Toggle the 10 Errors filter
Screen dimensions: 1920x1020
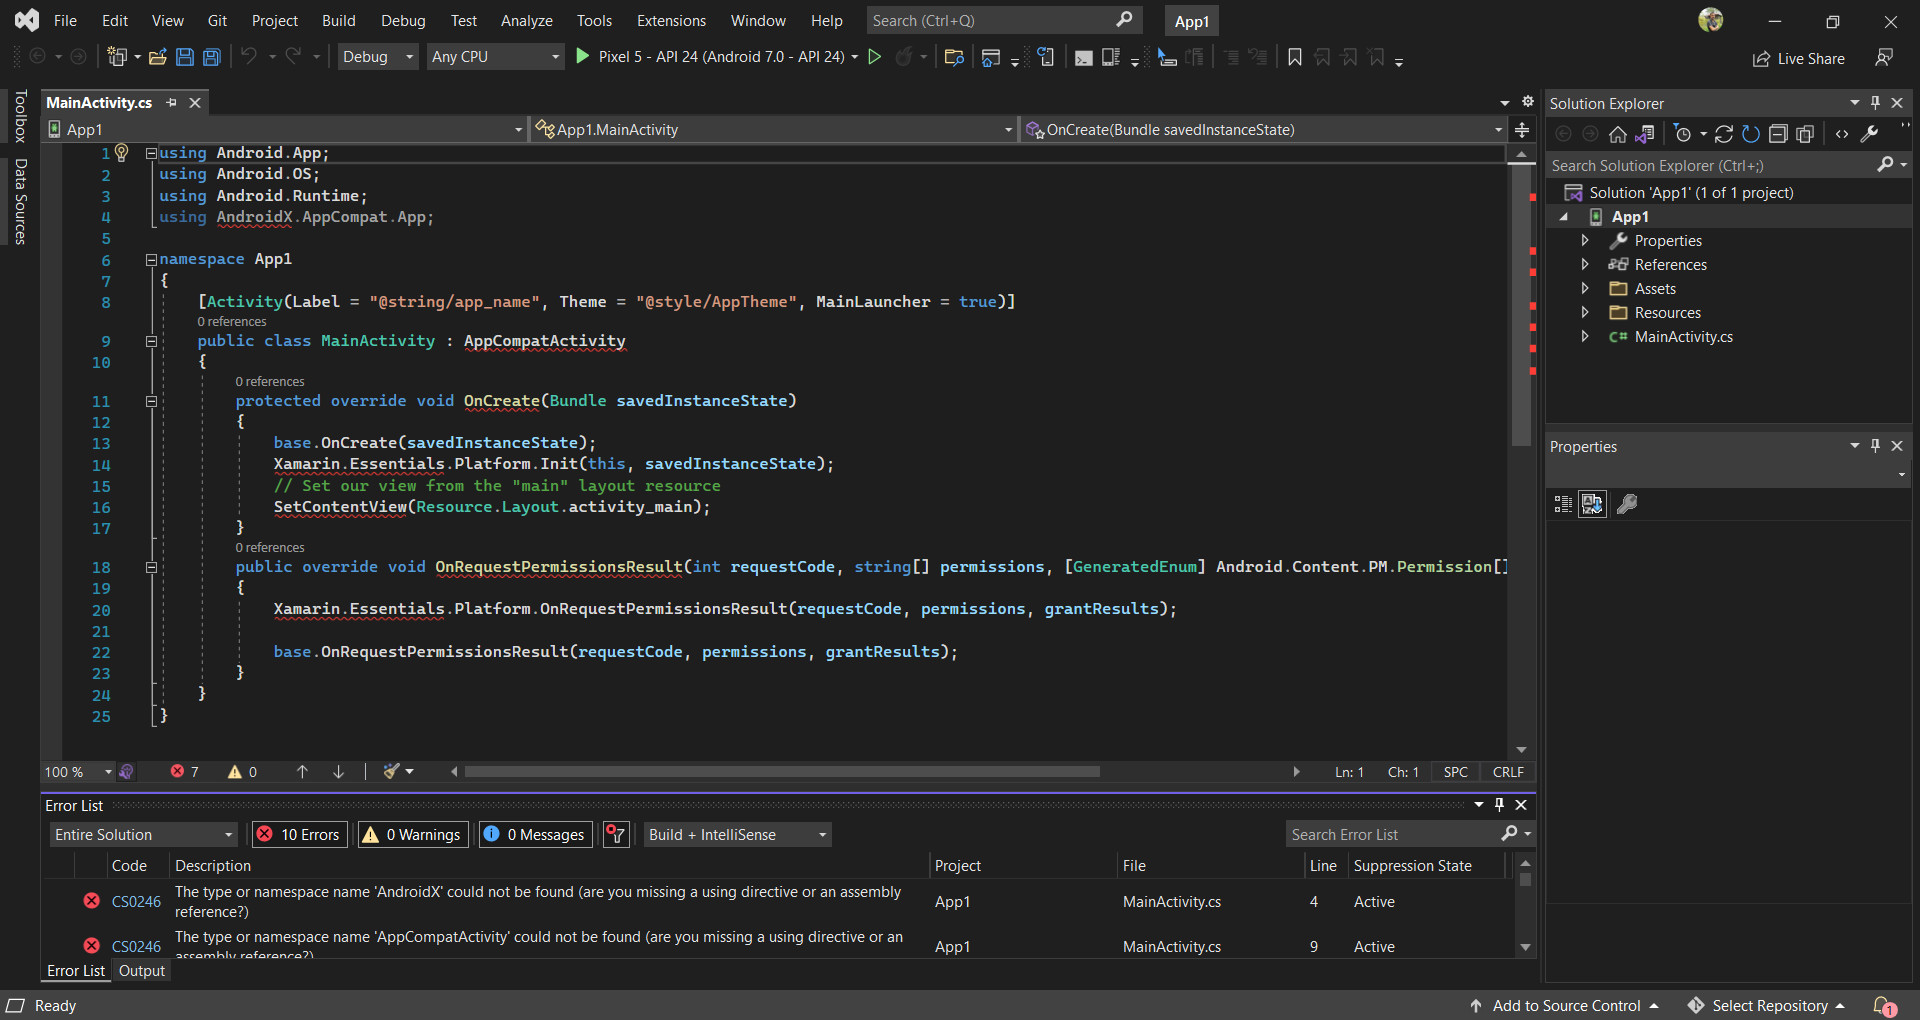(x=299, y=834)
